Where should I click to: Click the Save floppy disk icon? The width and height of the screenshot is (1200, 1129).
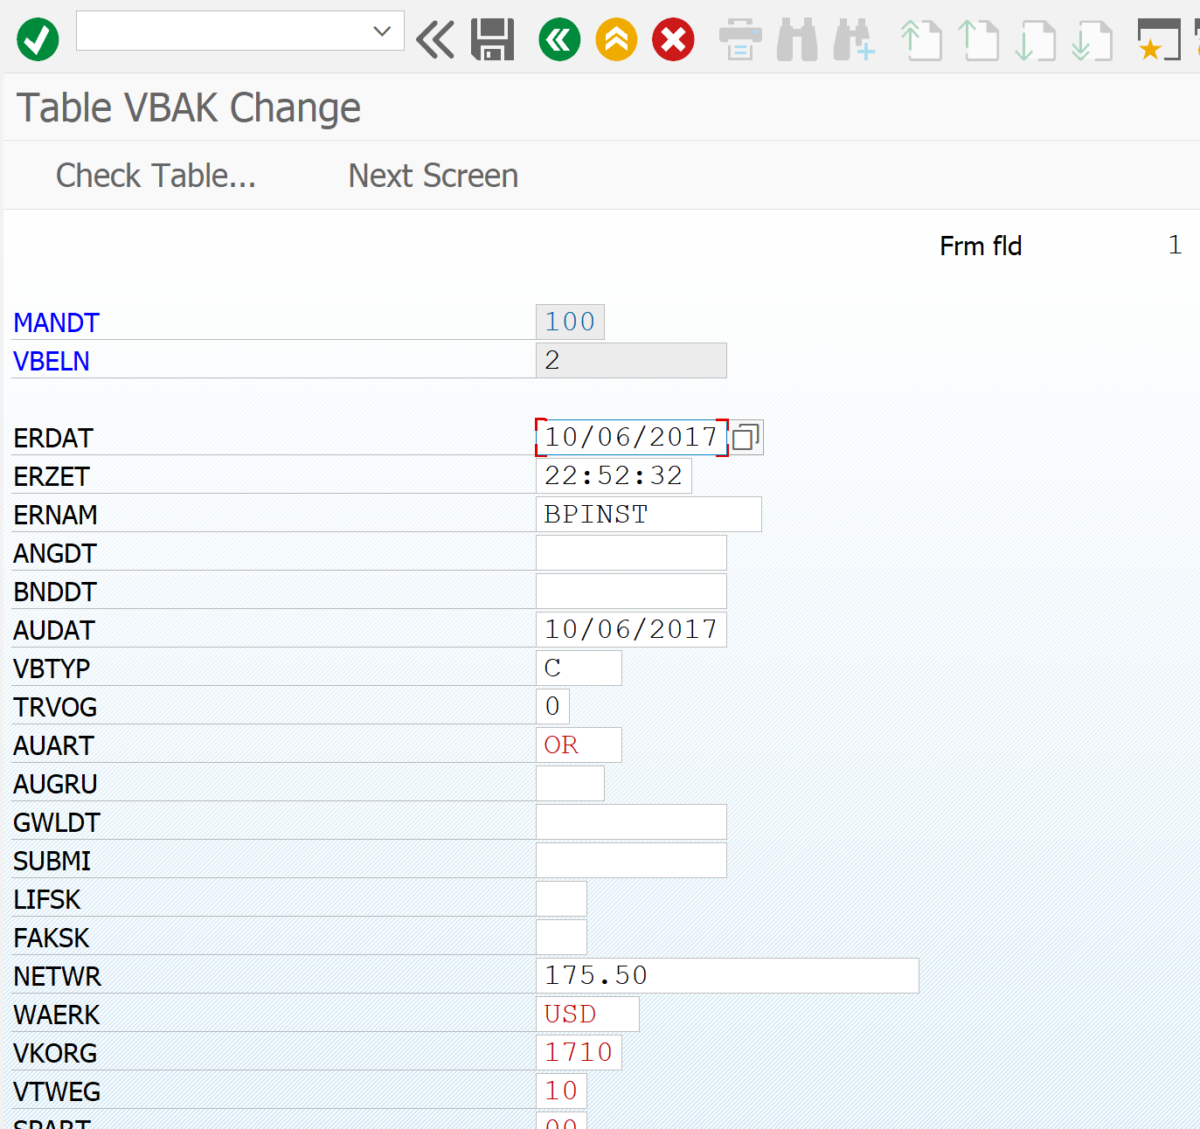point(492,41)
